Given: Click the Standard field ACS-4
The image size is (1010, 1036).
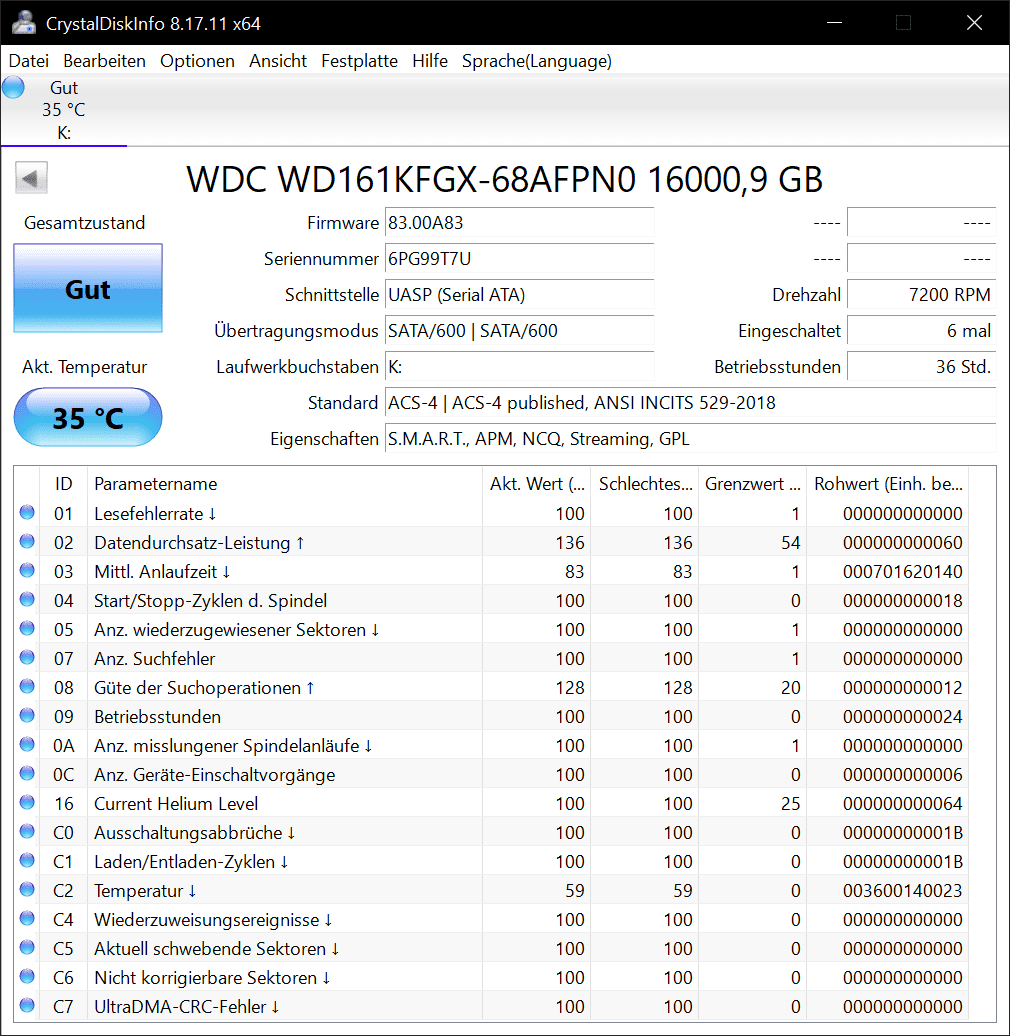Looking at the screenshot, I should point(690,402).
